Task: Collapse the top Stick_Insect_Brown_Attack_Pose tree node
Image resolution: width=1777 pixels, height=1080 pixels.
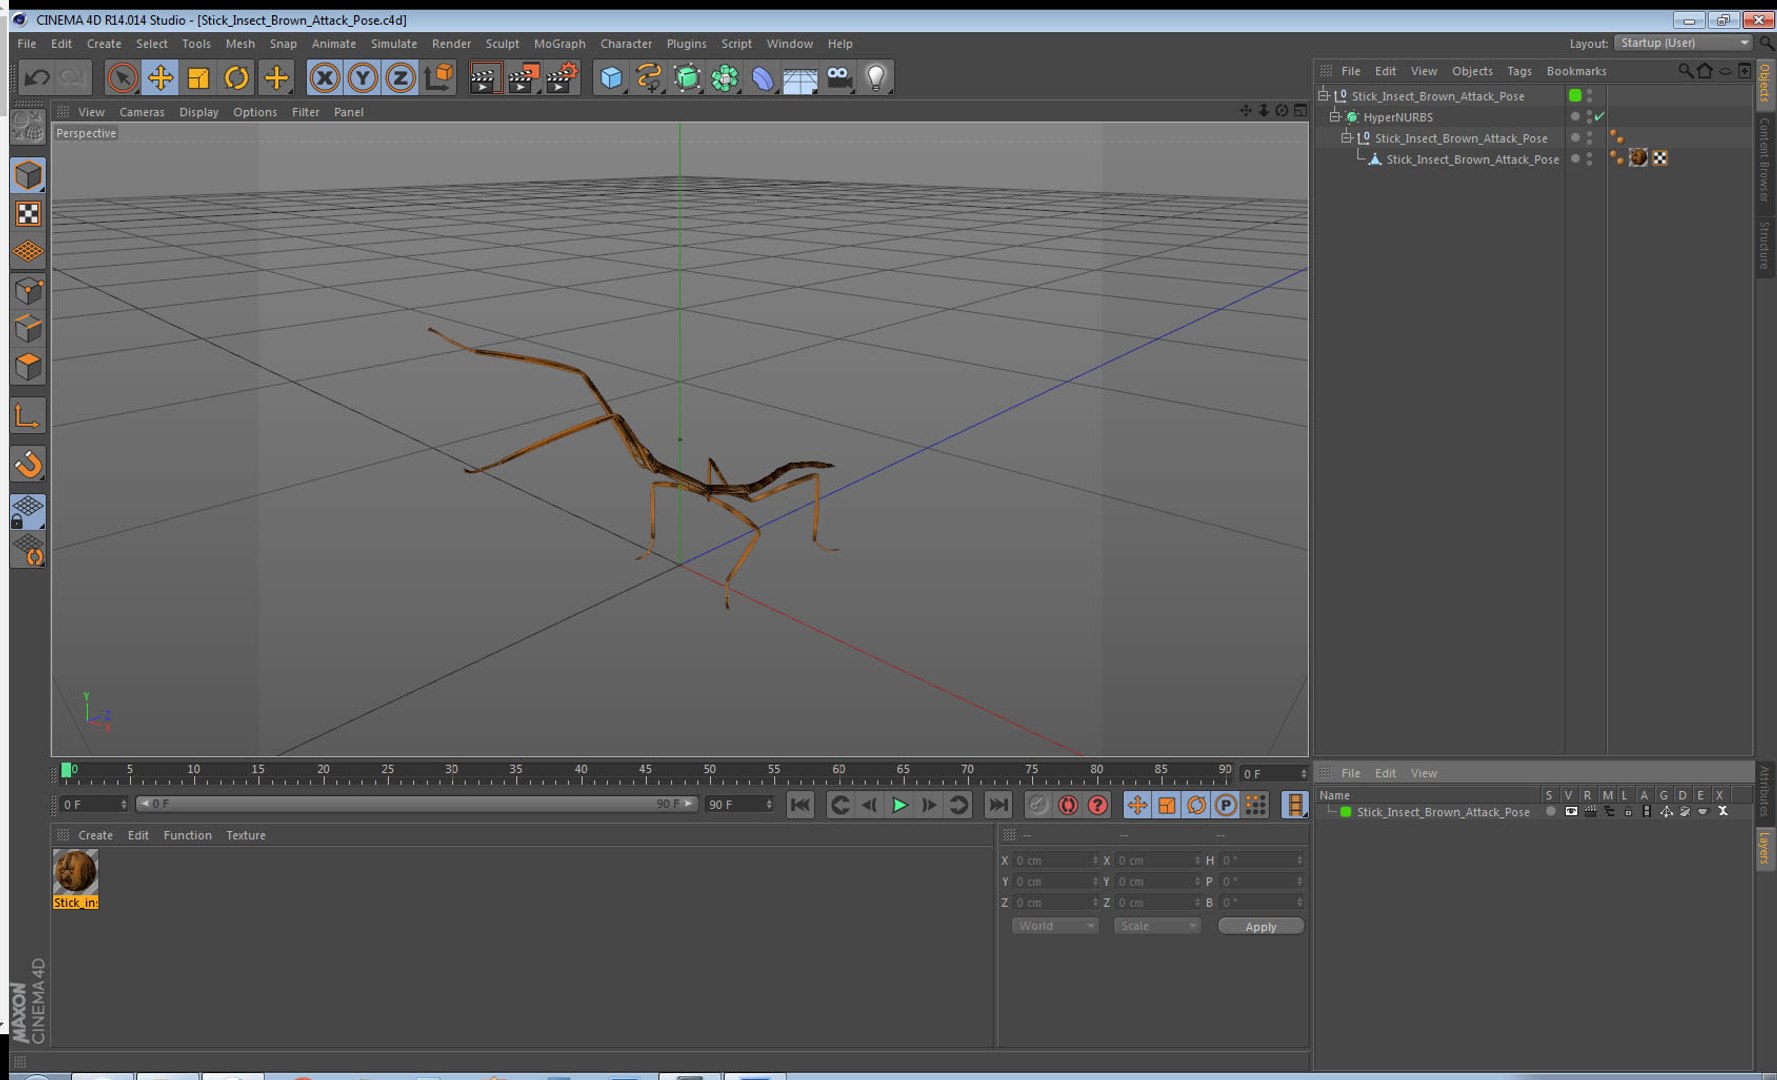Action: click(1323, 96)
